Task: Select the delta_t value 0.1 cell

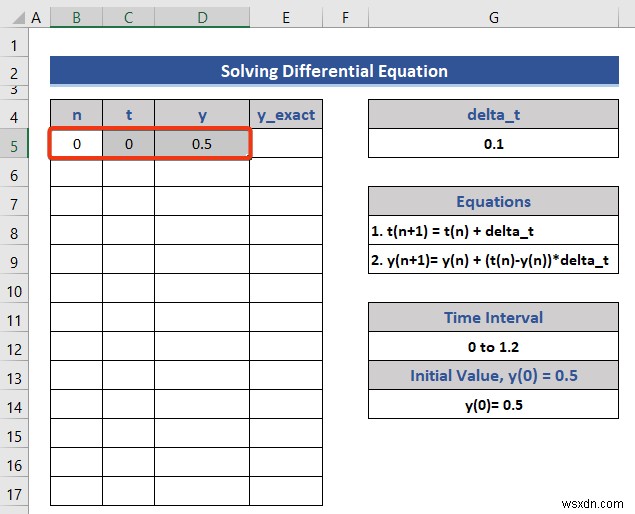Action: coord(494,143)
